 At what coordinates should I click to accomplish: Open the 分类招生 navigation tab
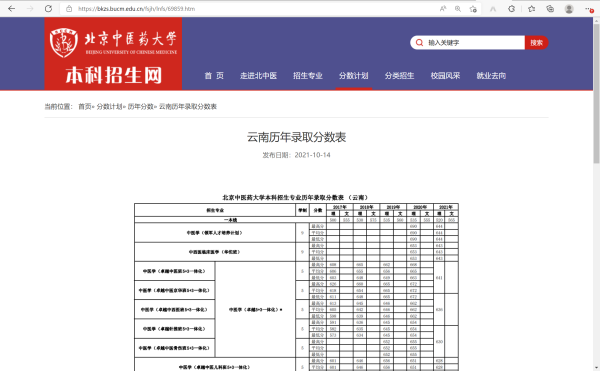coord(399,76)
